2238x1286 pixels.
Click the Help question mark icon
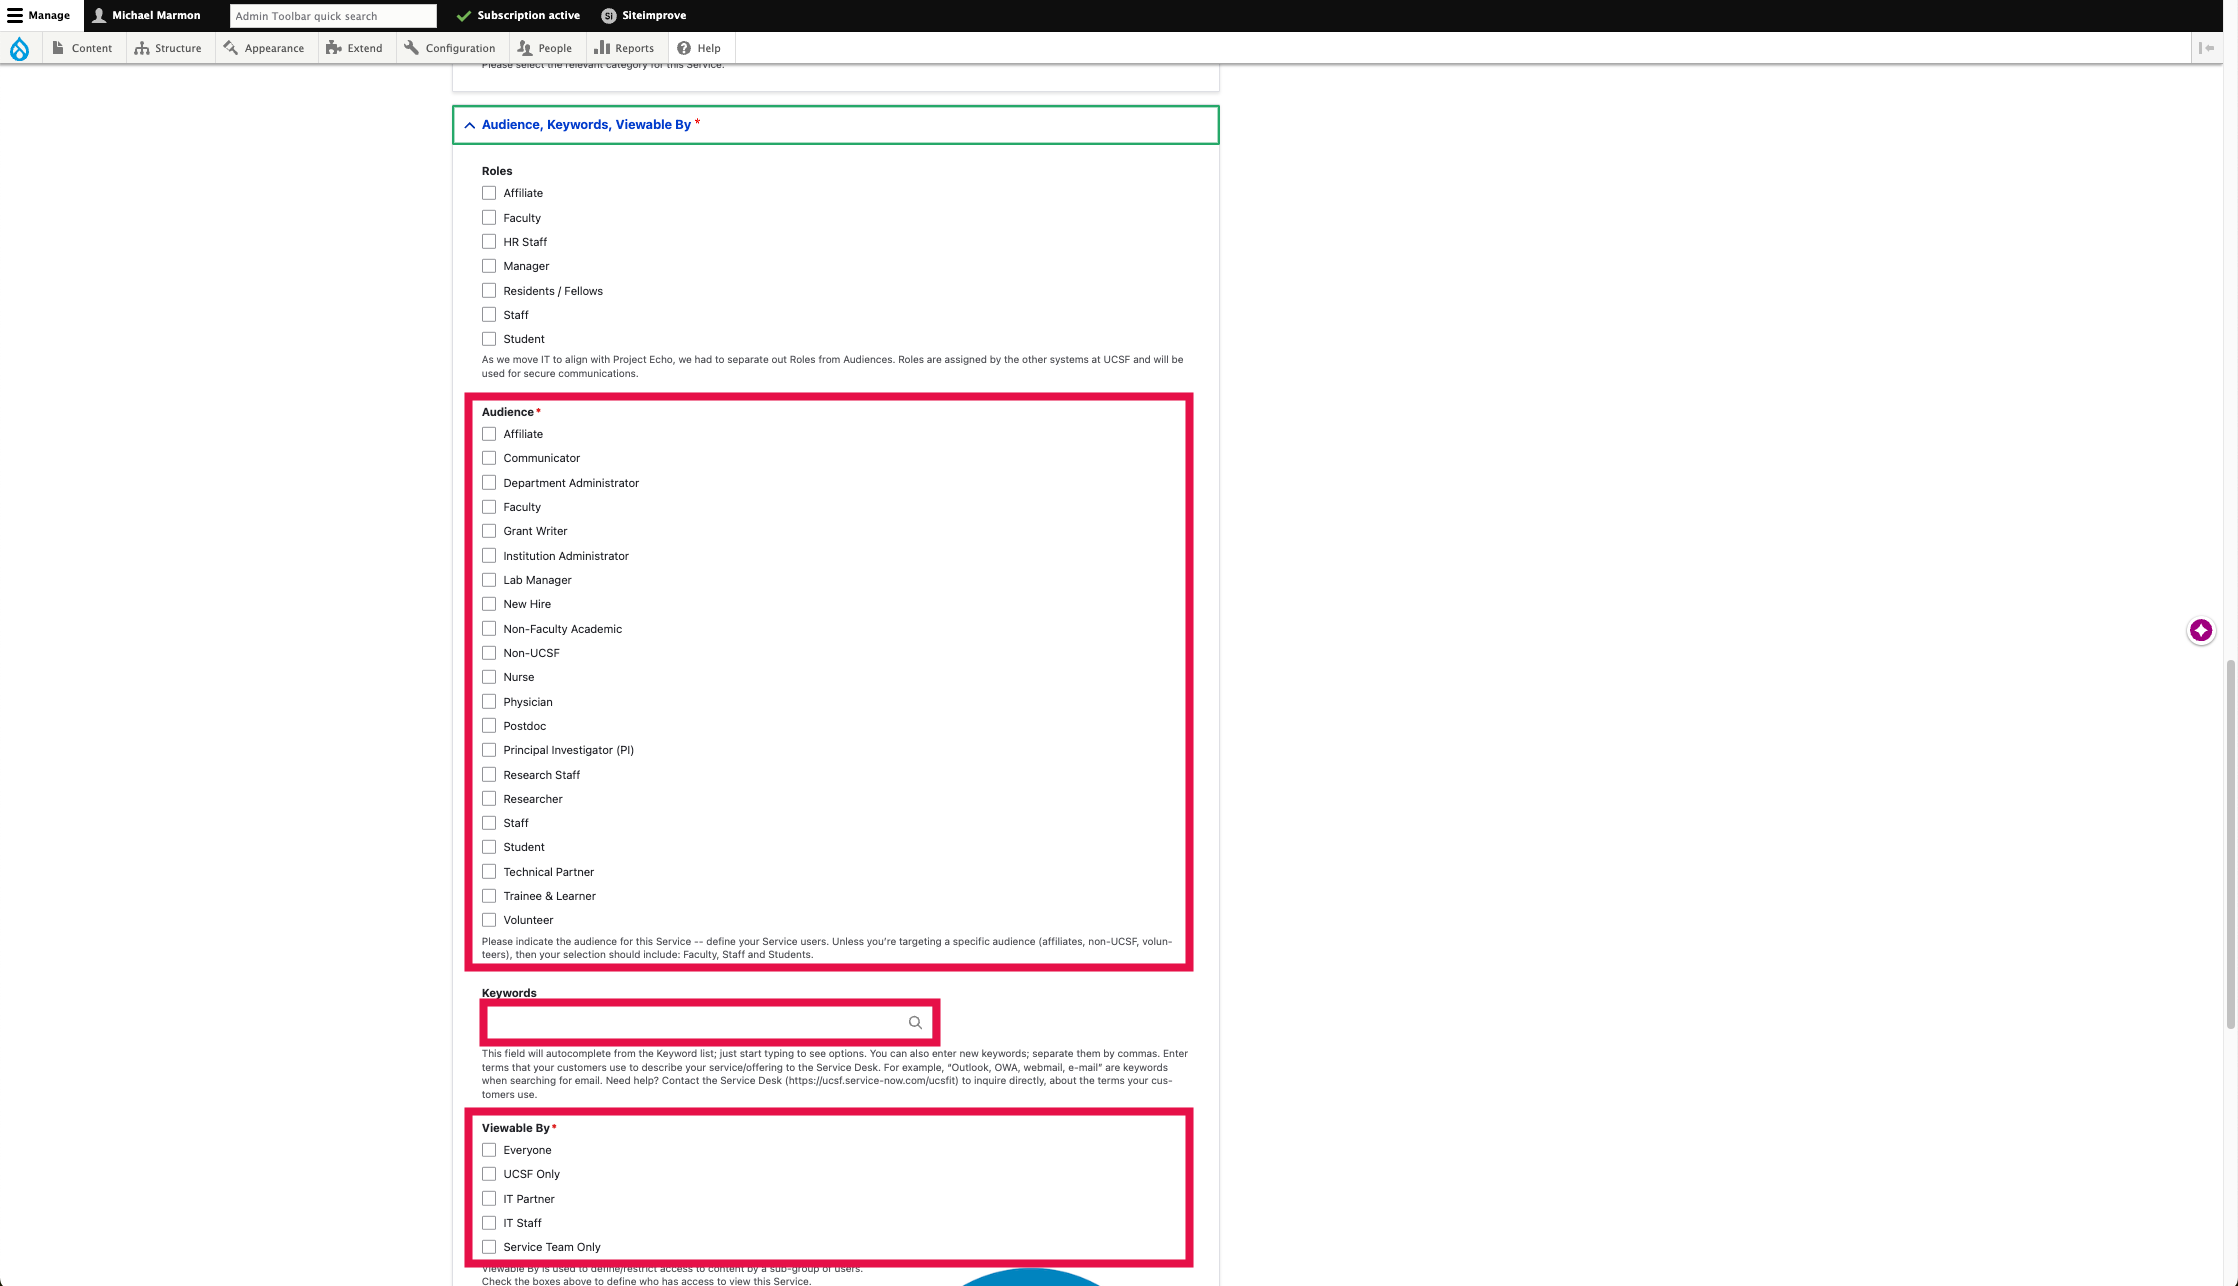682,47
